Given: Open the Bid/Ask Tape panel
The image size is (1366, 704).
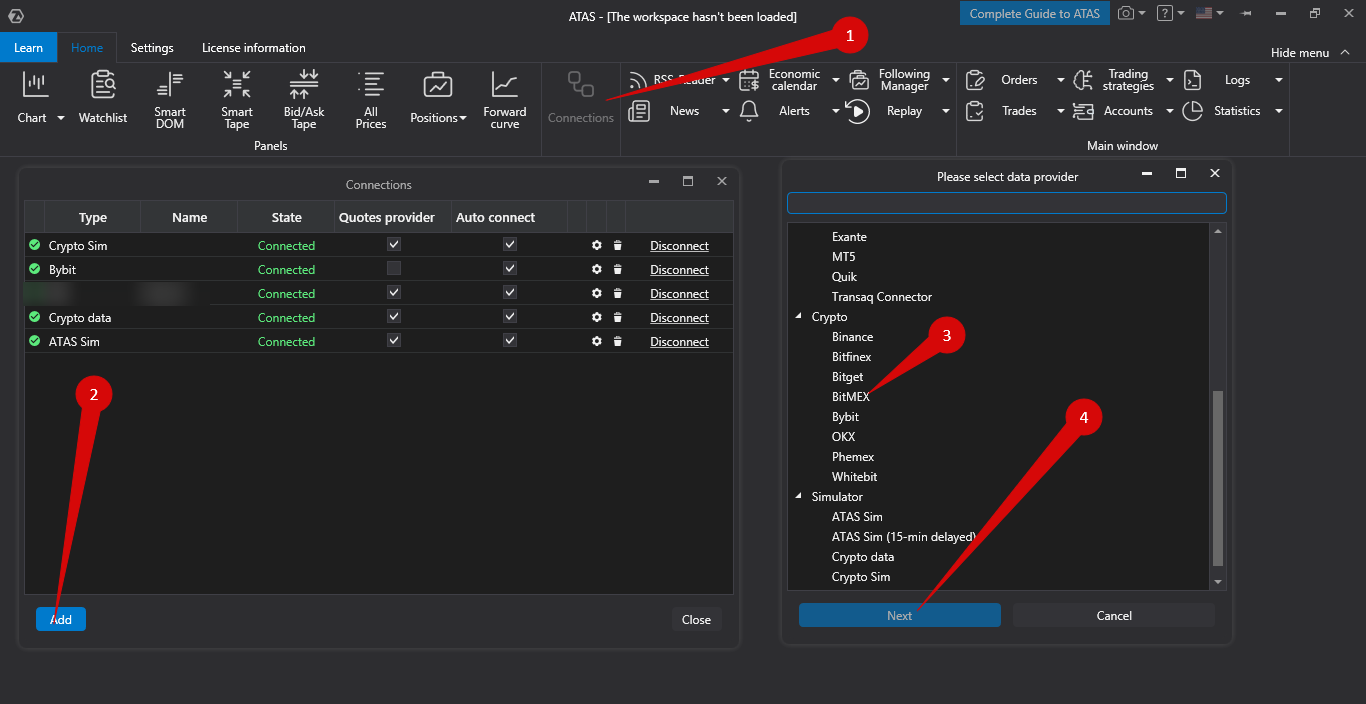Looking at the screenshot, I should pos(304,99).
